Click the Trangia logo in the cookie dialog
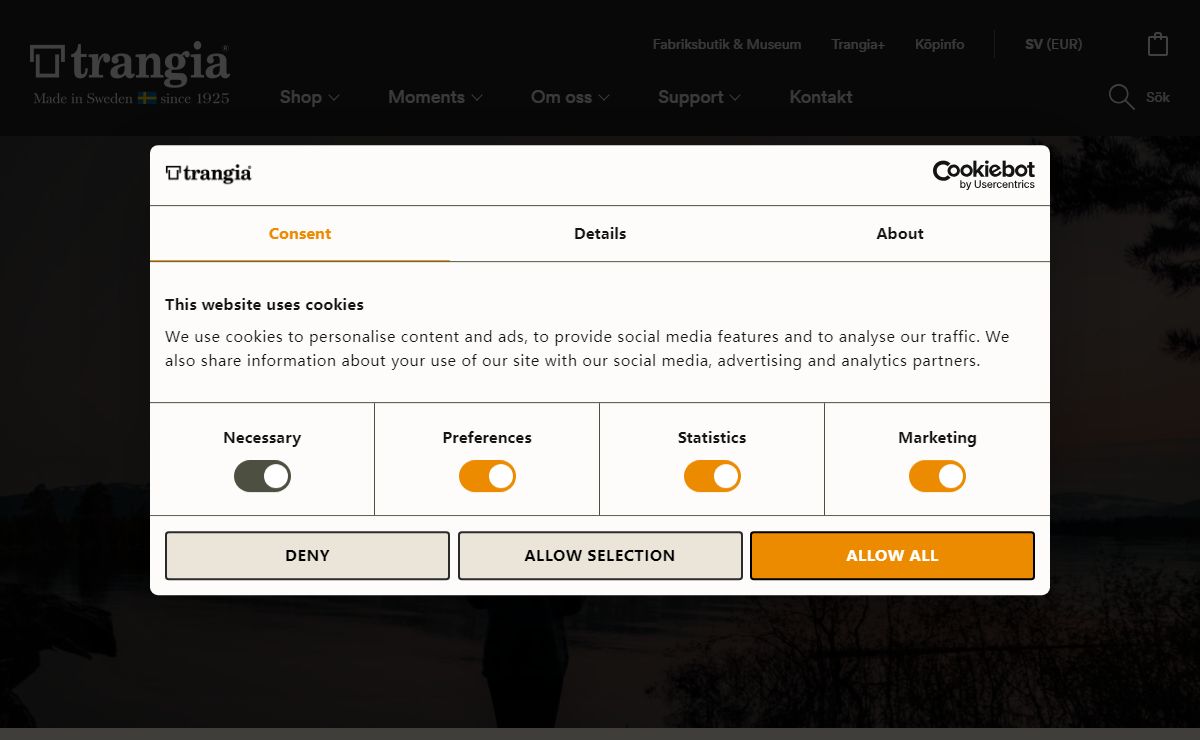The image size is (1200, 740). 208,174
